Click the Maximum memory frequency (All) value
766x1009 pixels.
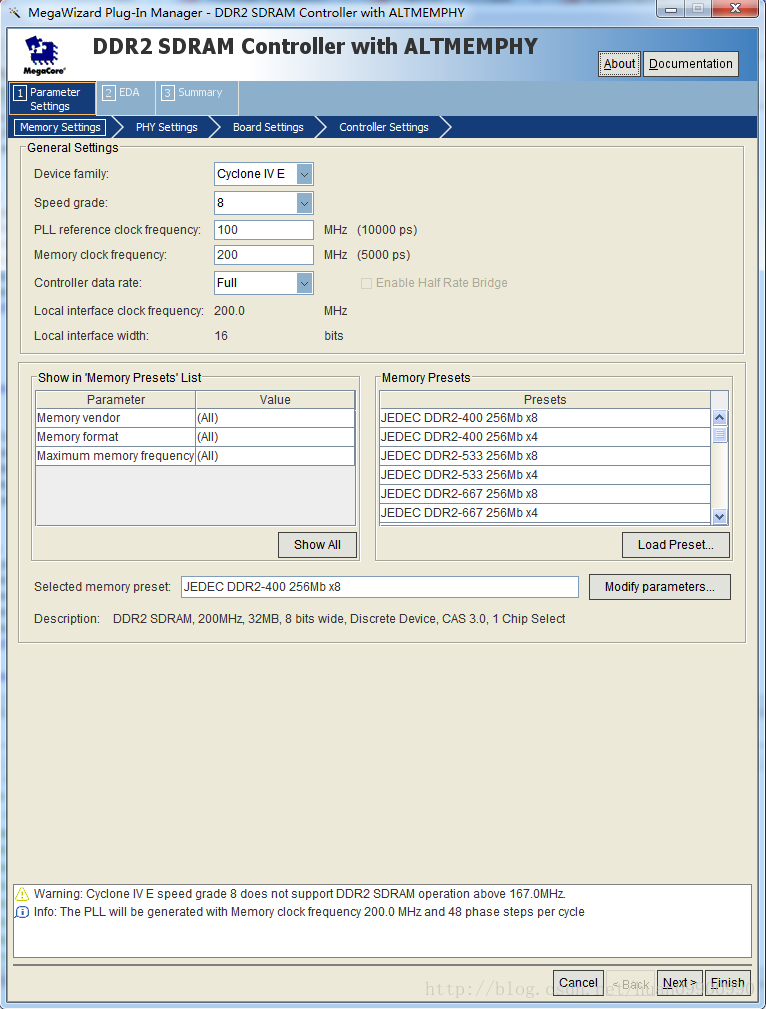[275, 456]
